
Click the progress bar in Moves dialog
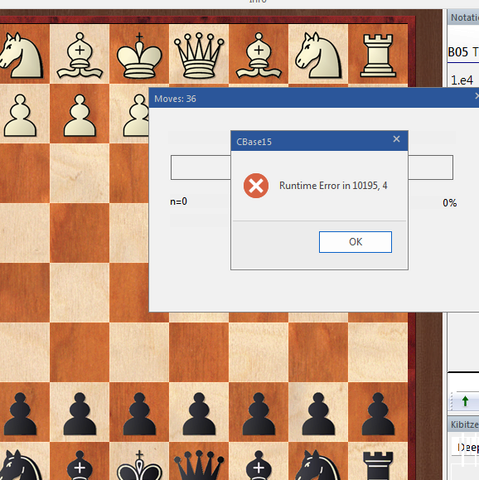[x=312, y=167]
